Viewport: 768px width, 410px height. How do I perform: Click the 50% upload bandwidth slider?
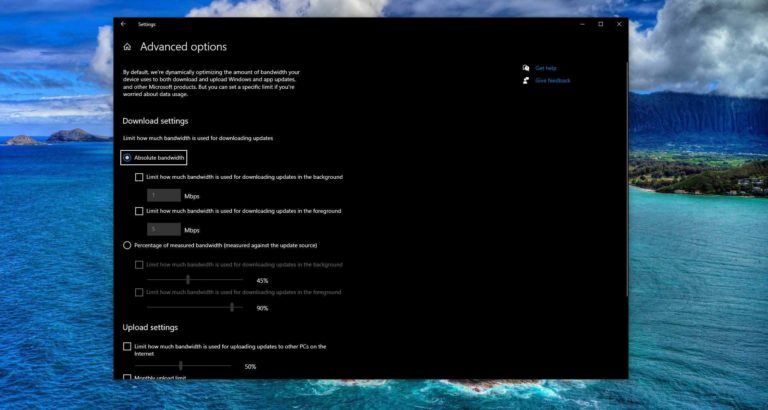tap(183, 365)
